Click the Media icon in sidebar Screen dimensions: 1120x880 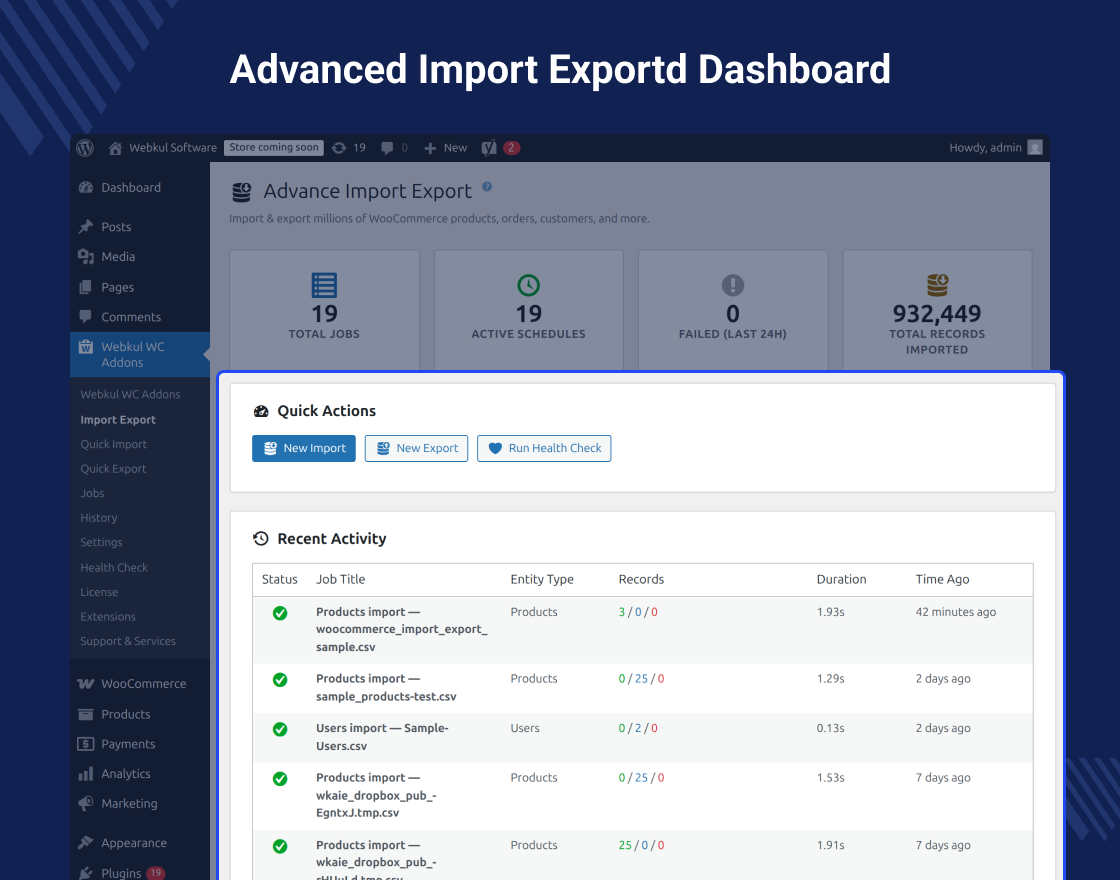pos(86,256)
